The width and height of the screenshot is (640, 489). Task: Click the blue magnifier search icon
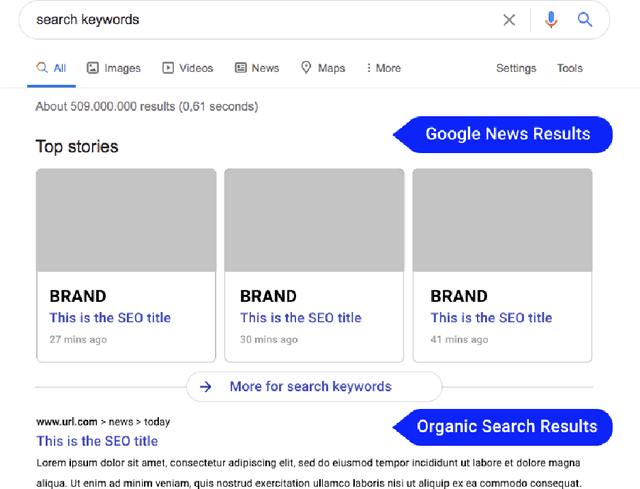[x=584, y=19]
